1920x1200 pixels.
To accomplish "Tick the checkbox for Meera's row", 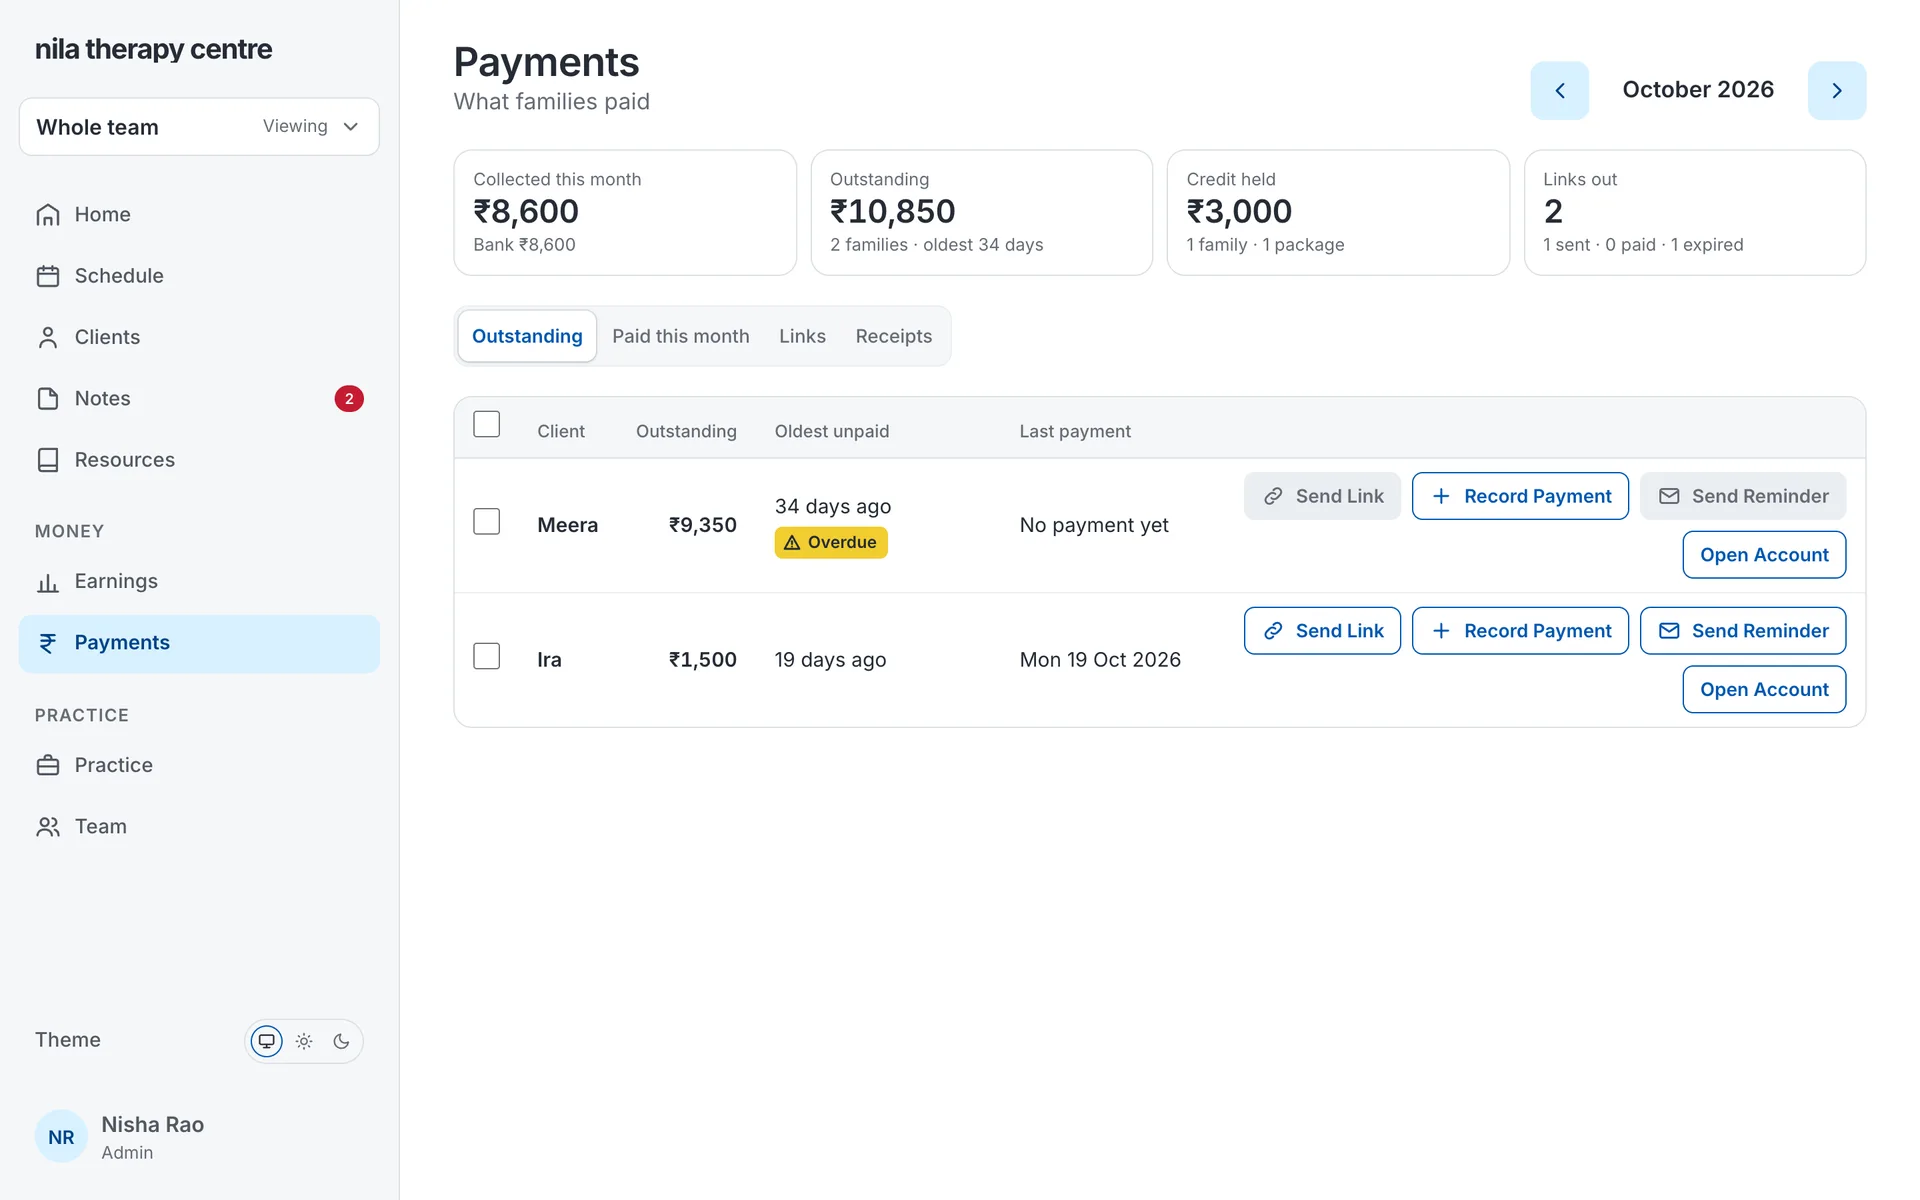I will [x=487, y=522].
